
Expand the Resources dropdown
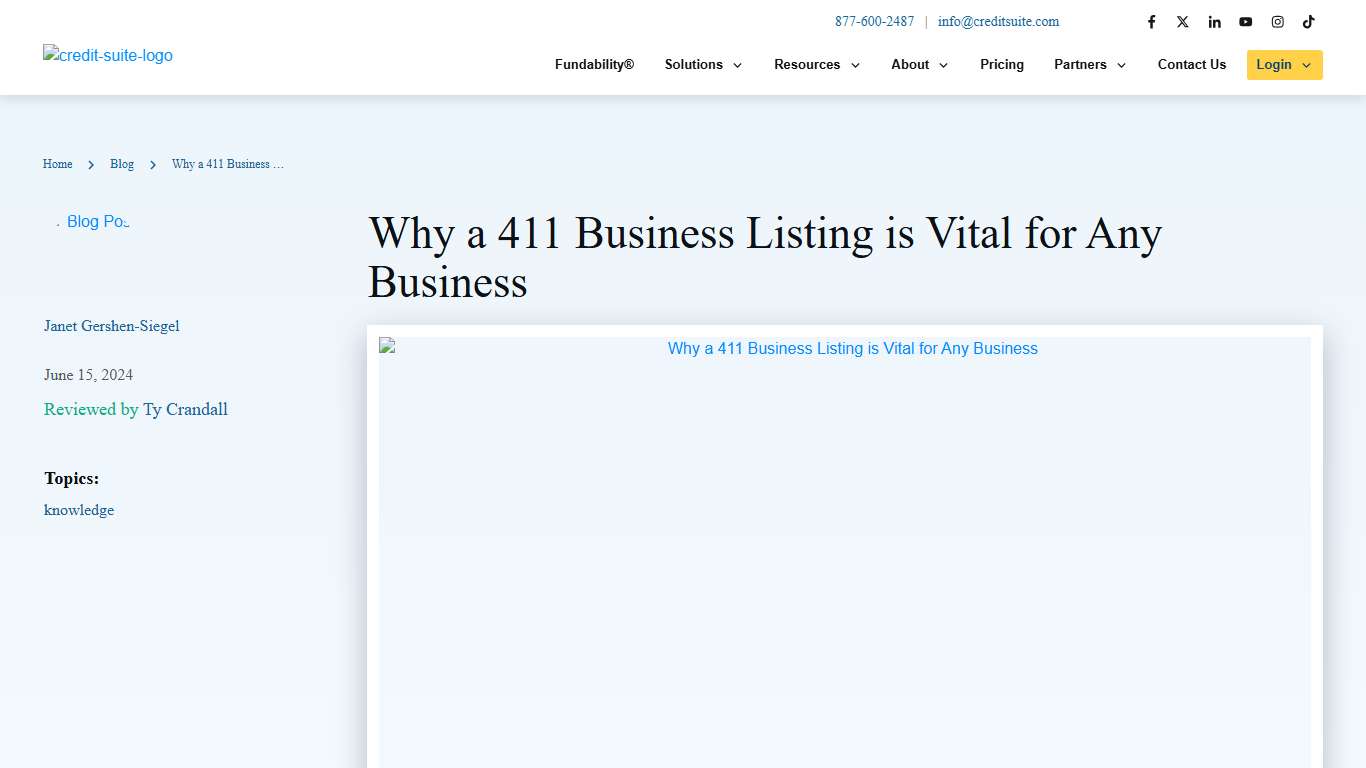click(x=816, y=64)
